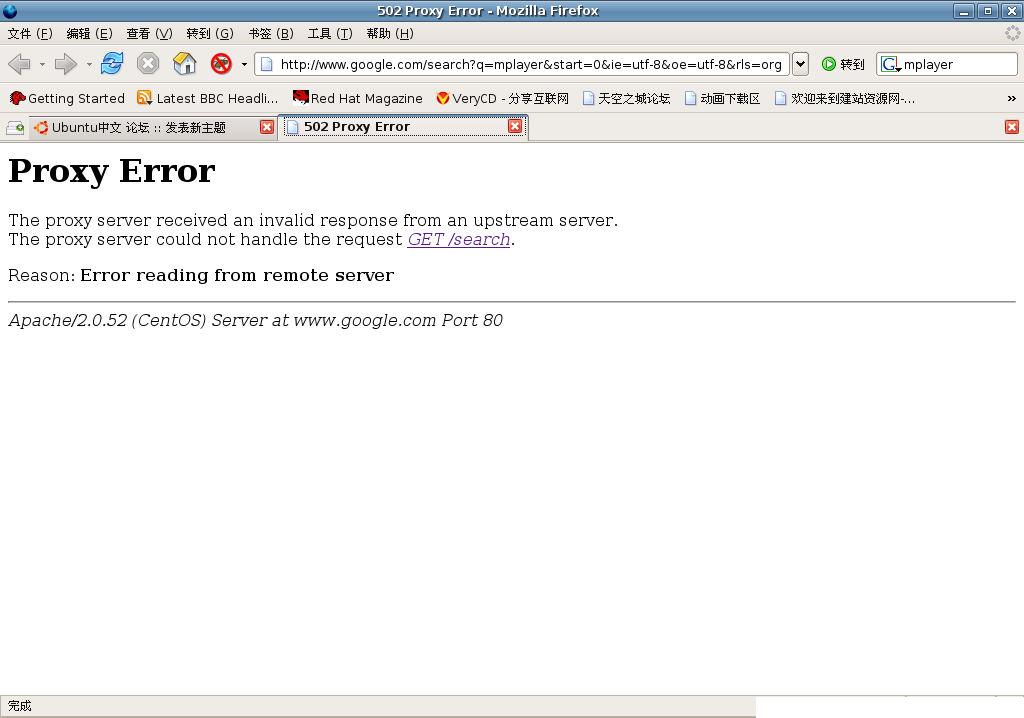Show more bookmarks with the chevron
This screenshot has width=1024, height=718.
pyautogui.click(x=1012, y=99)
